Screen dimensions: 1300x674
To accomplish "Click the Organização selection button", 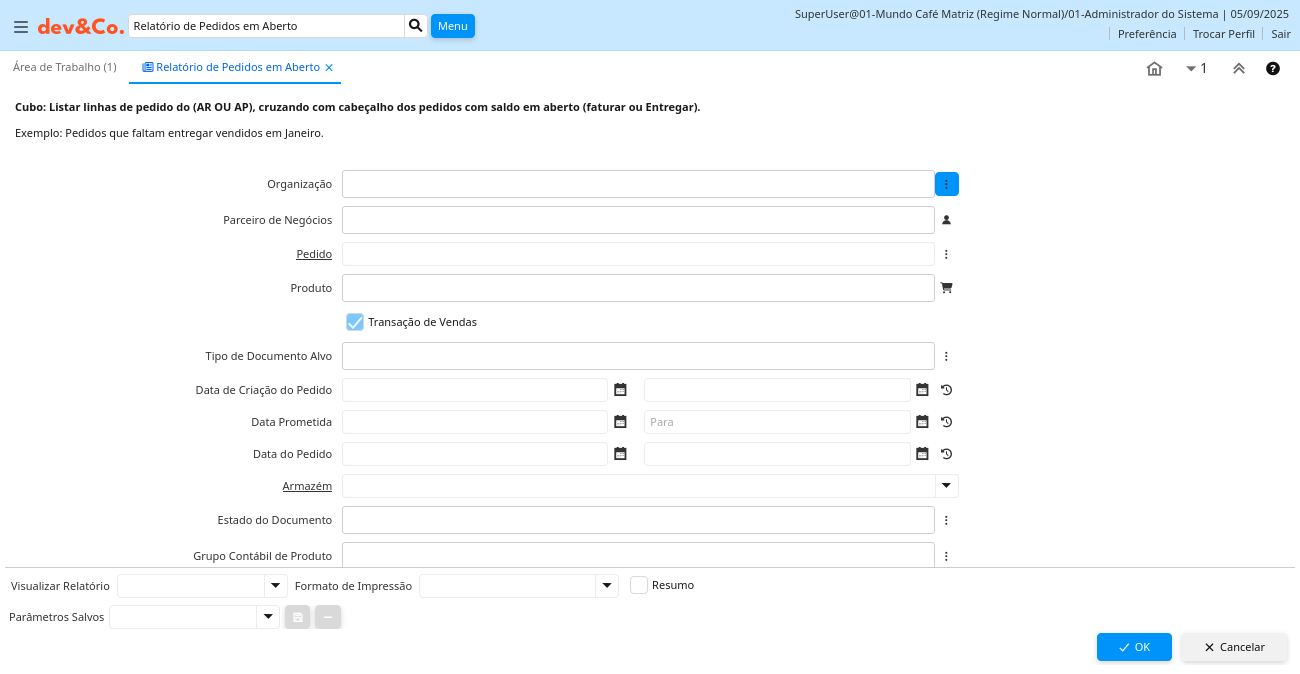I will coord(946,184).
